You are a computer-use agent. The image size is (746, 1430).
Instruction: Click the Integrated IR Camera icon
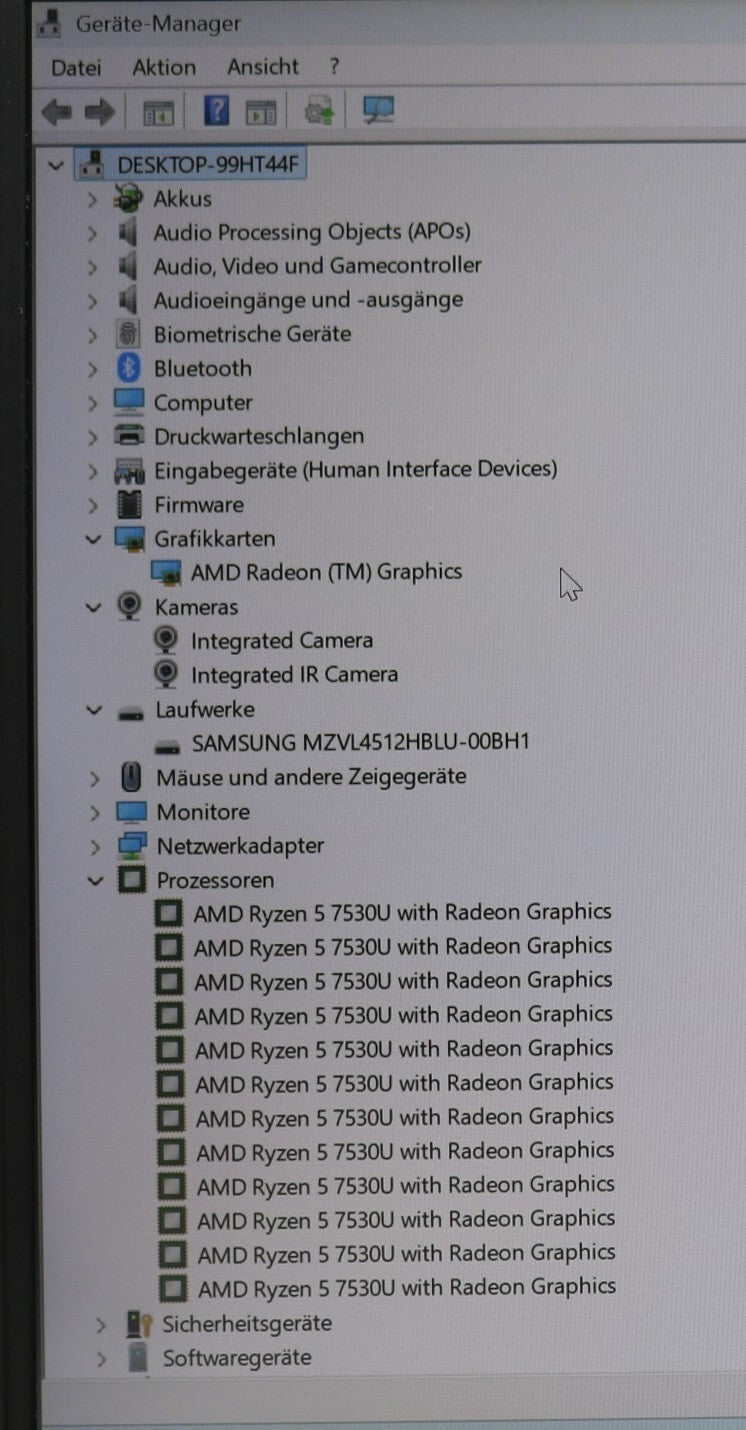coord(166,675)
